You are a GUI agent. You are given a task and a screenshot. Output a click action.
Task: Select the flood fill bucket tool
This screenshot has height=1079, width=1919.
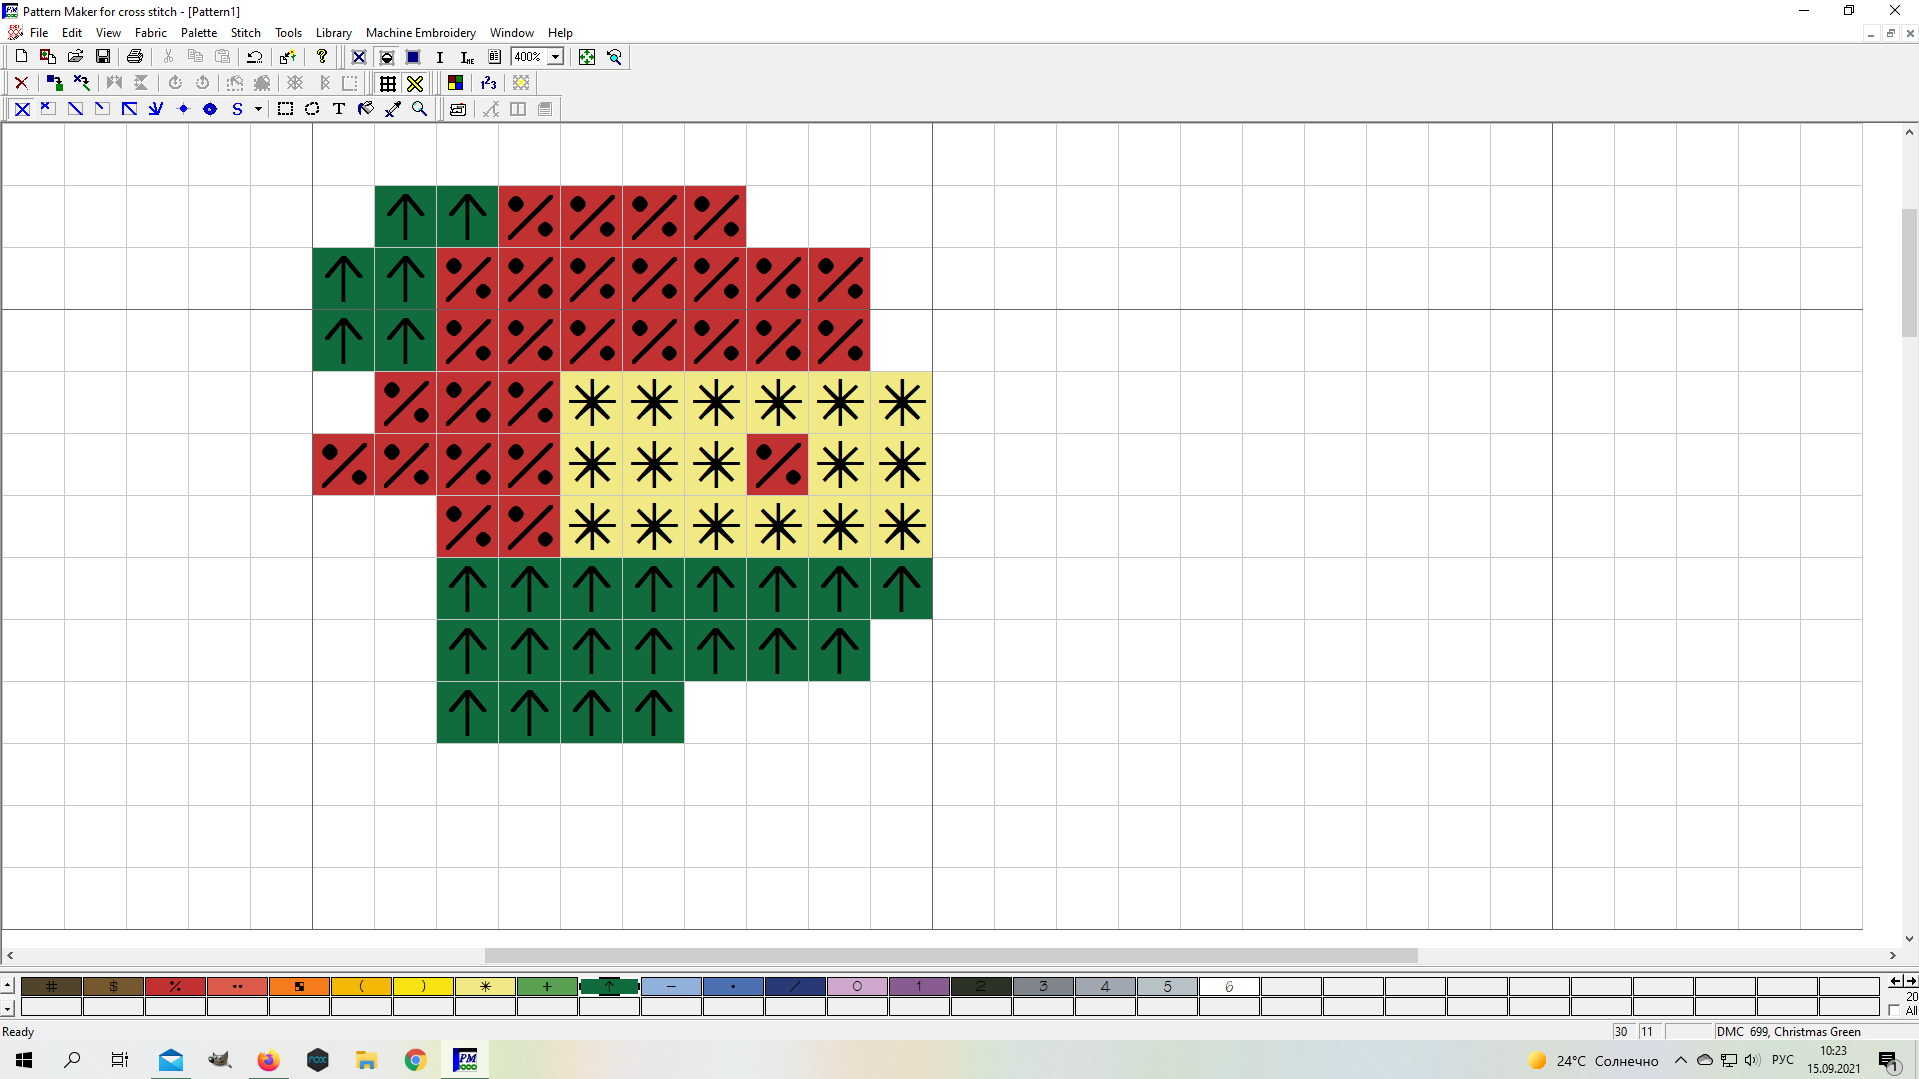366,109
